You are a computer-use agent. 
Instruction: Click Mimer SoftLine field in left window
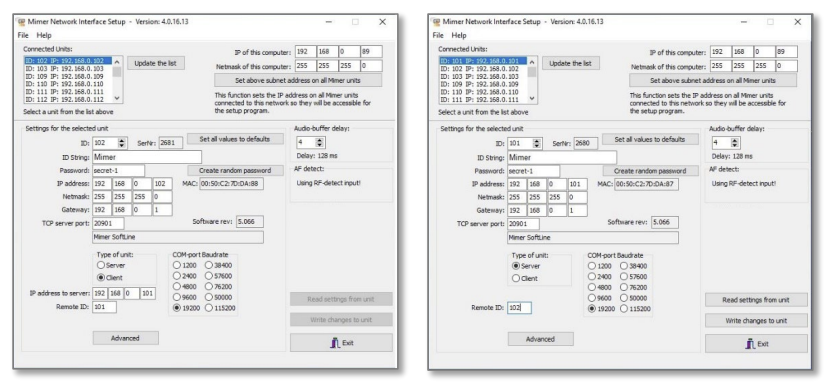pyautogui.click(x=178, y=237)
